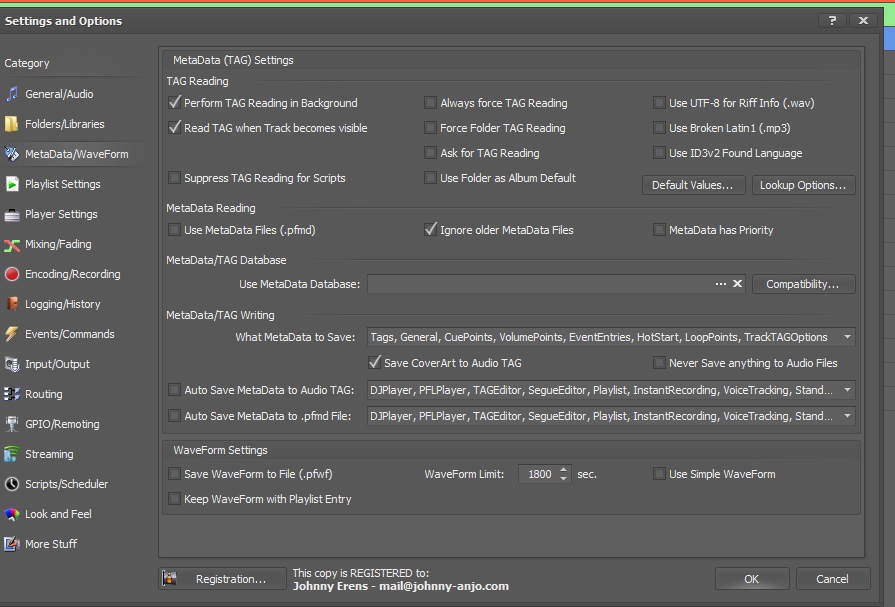Click the Mixing/Fading crossfade icon
Screen dimensions: 895x607
(x=12, y=244)
